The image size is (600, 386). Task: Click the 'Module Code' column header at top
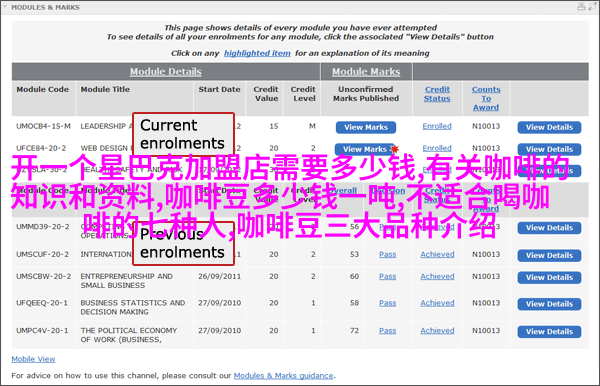pos(42,90)
